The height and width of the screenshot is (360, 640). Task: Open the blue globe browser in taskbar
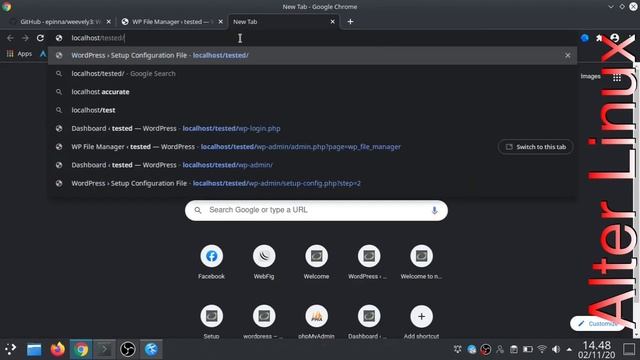(x=151, y=349)
